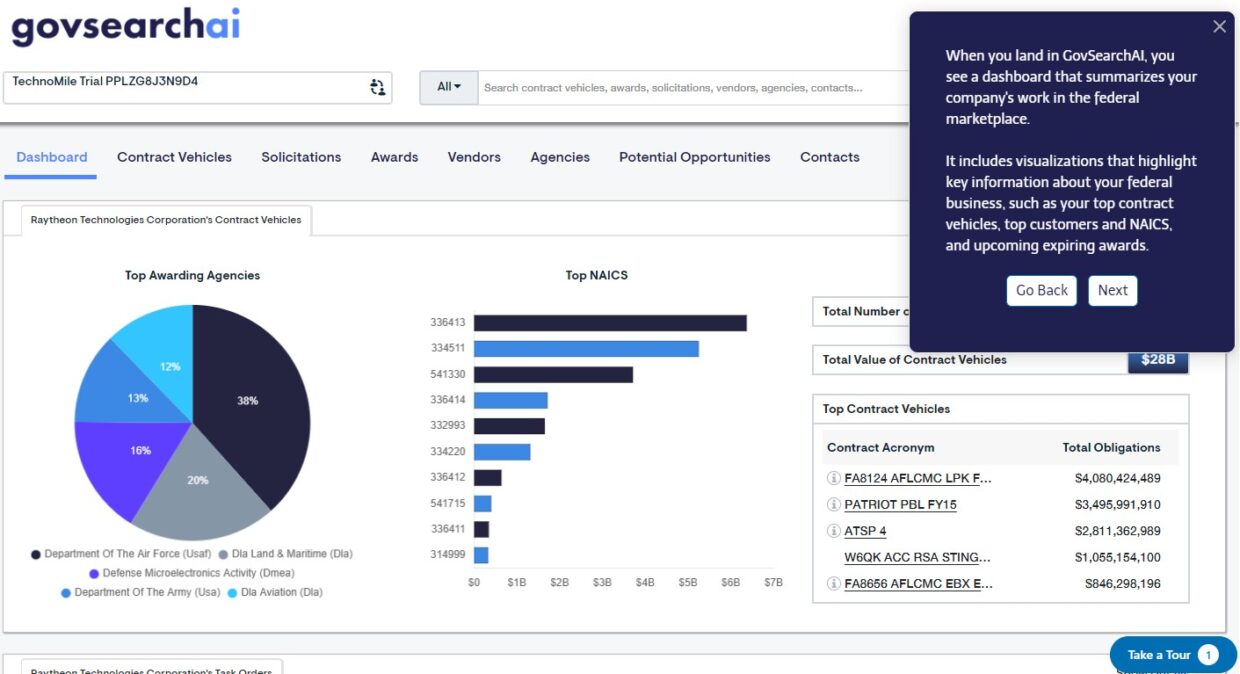Click the Top NAICS chart title
The height and width of the screenshot is (674, 1240).
pyautogui.click(x=596, y=275)
